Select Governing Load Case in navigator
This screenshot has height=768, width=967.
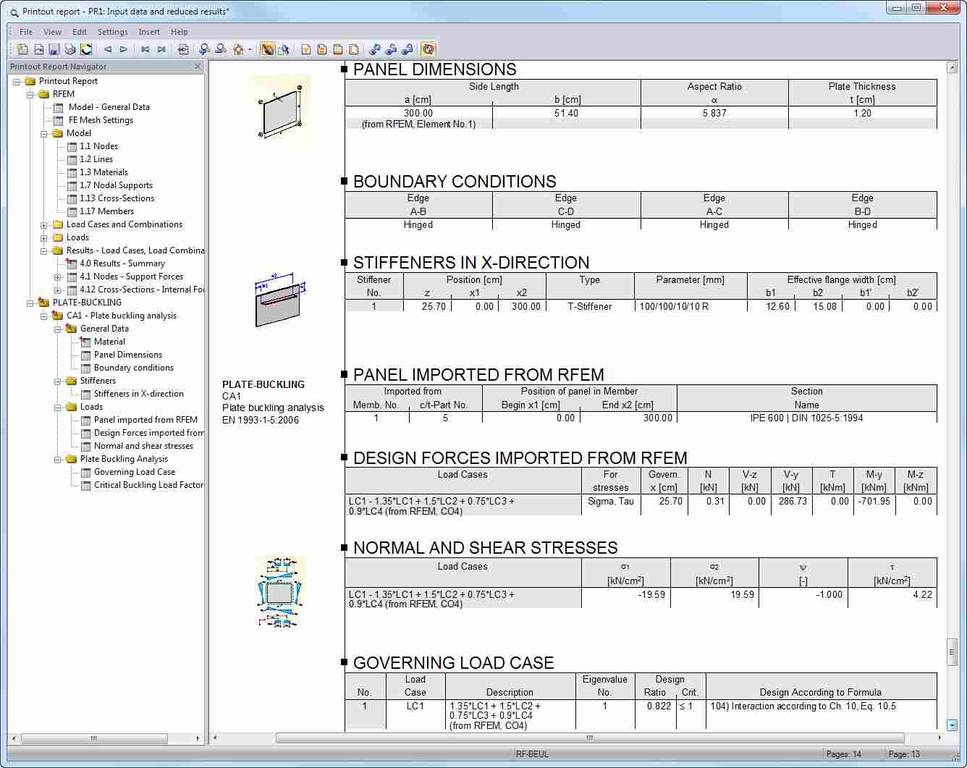(134, 472)
